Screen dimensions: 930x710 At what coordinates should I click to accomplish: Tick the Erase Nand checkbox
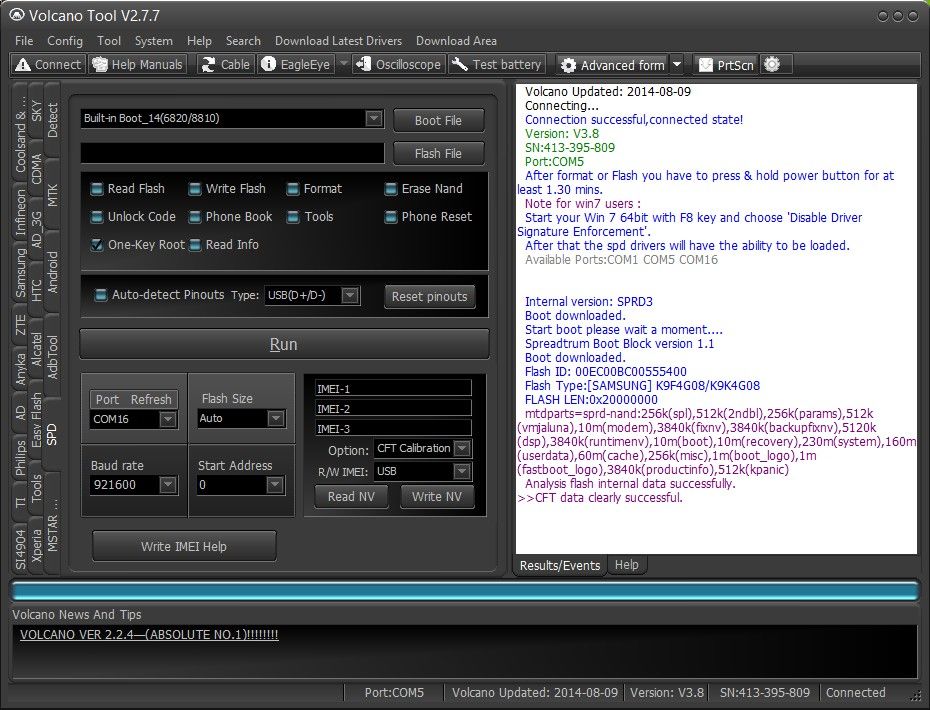pos(390,189)
